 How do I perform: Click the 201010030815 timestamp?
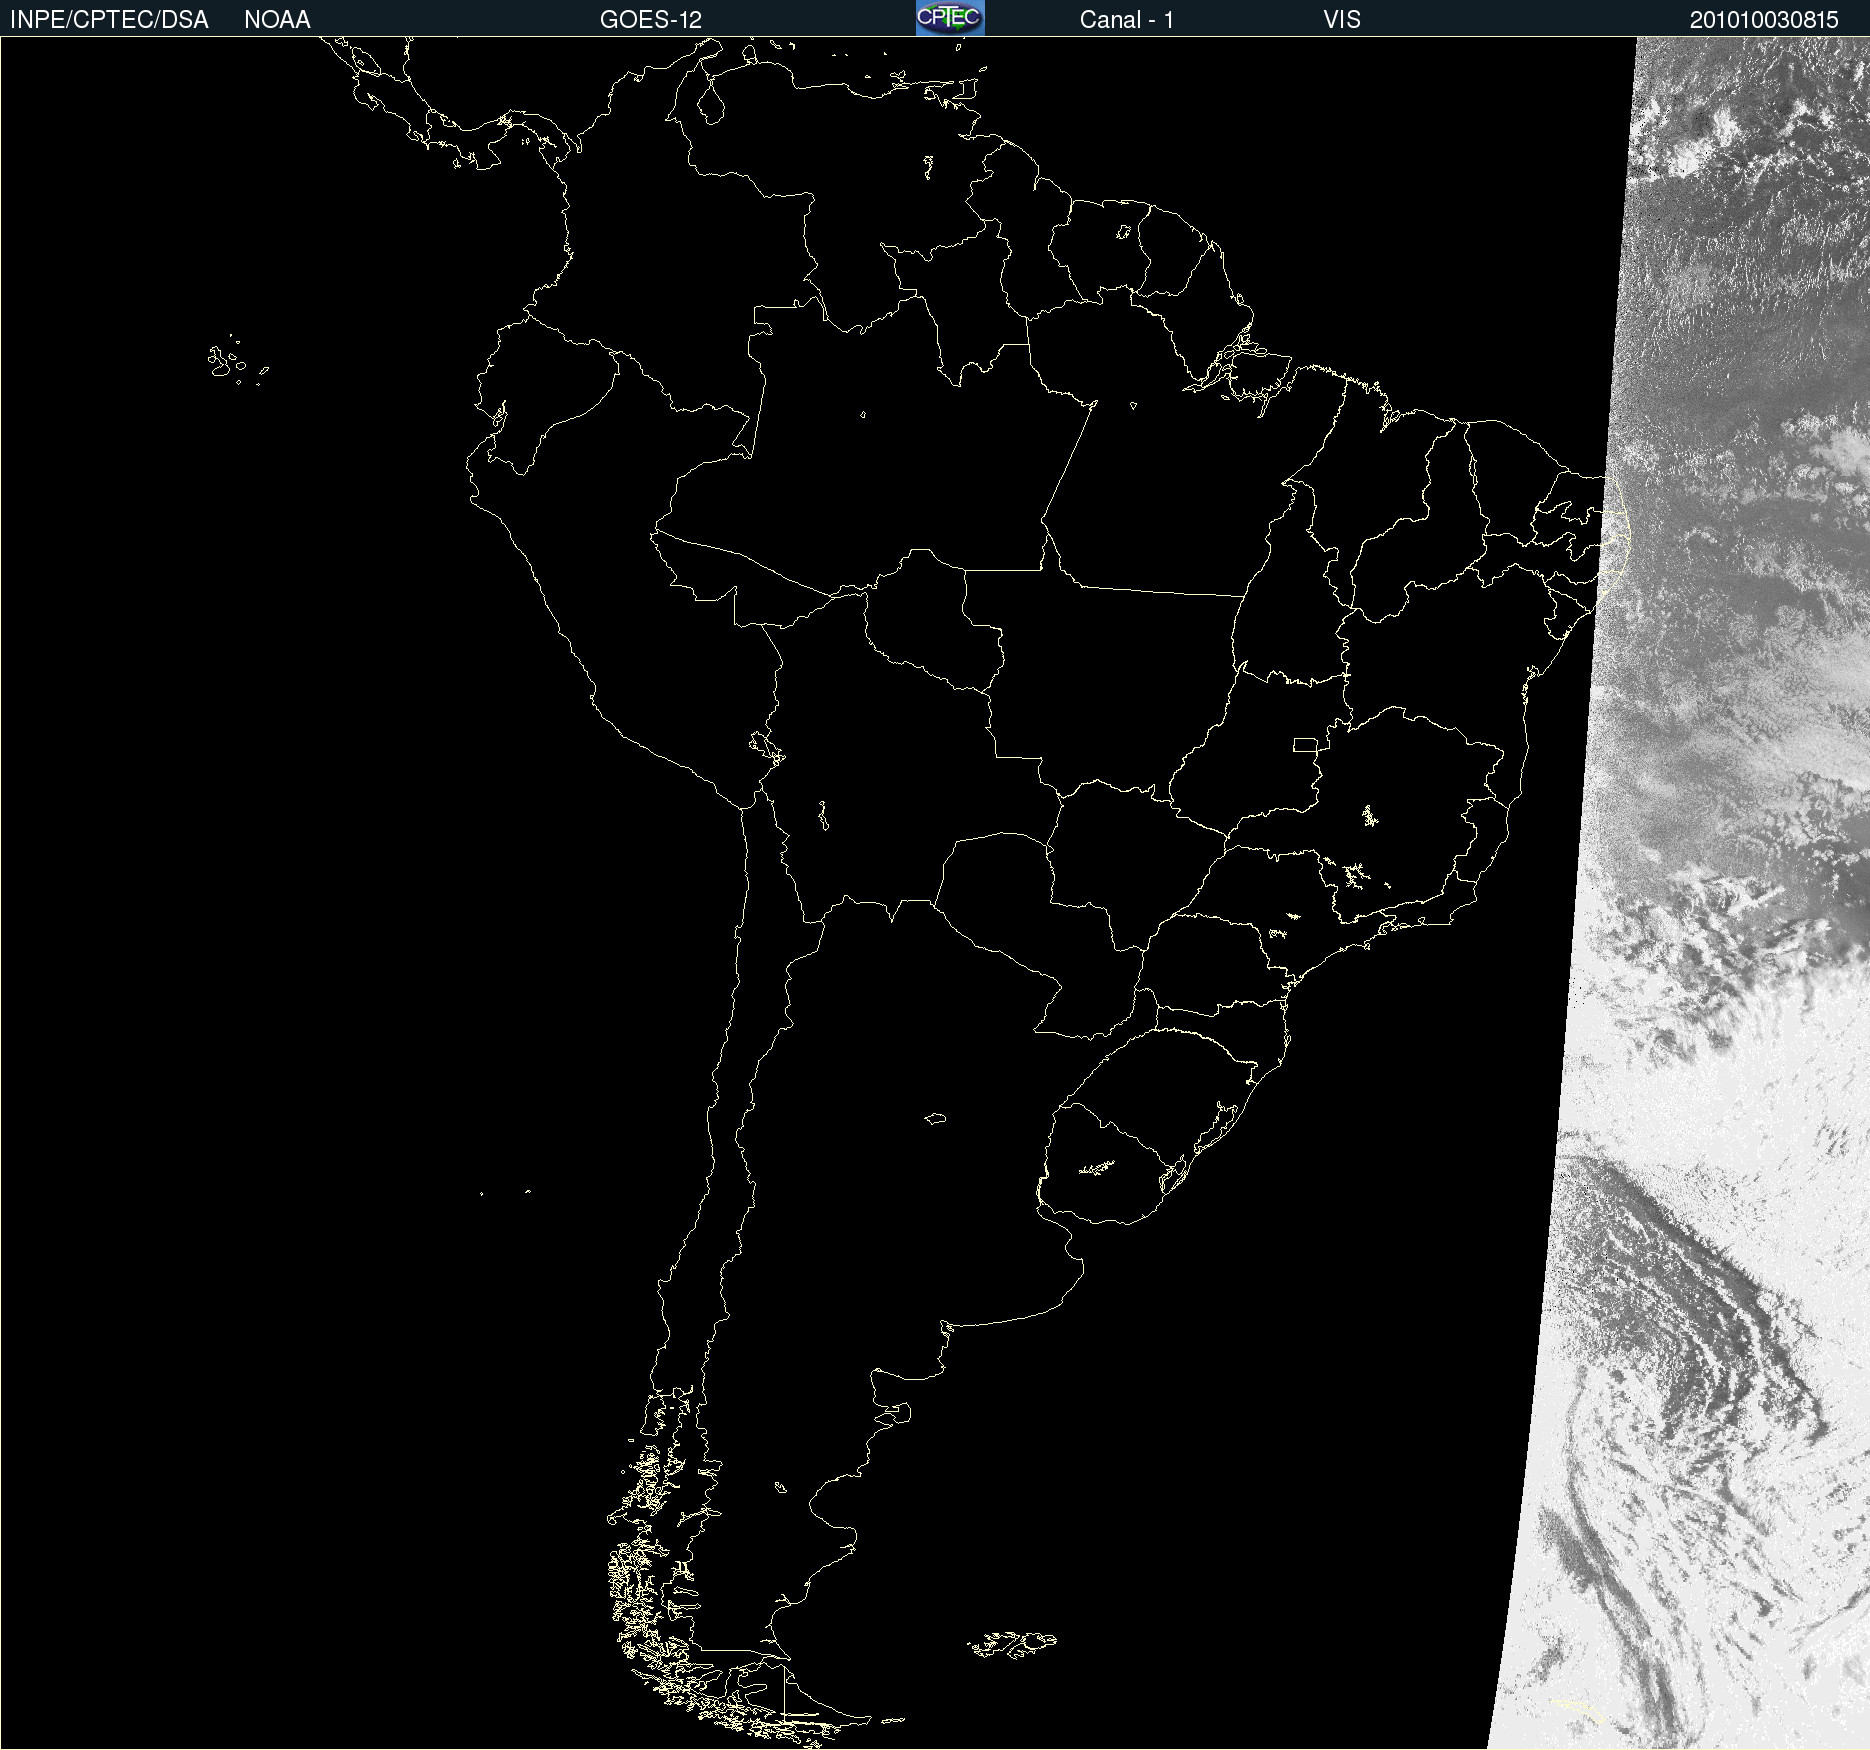click(1764, 20)
